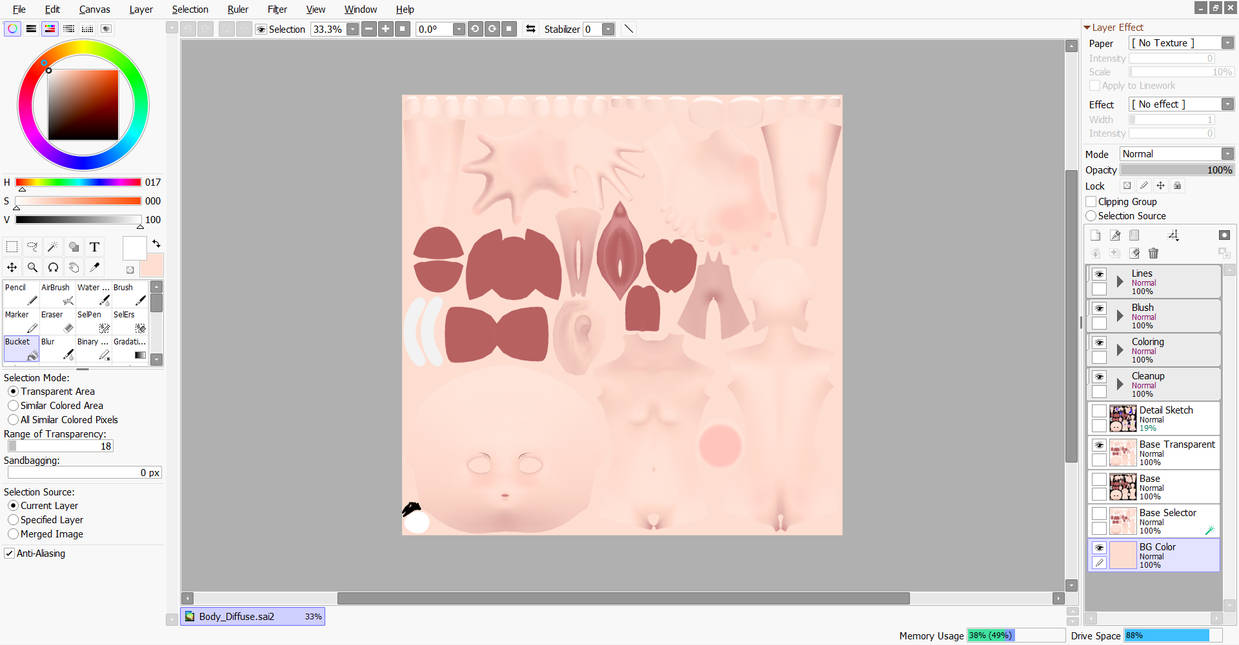
Task: Select the eyedropper color picker tool
Action: click(94, 267)
